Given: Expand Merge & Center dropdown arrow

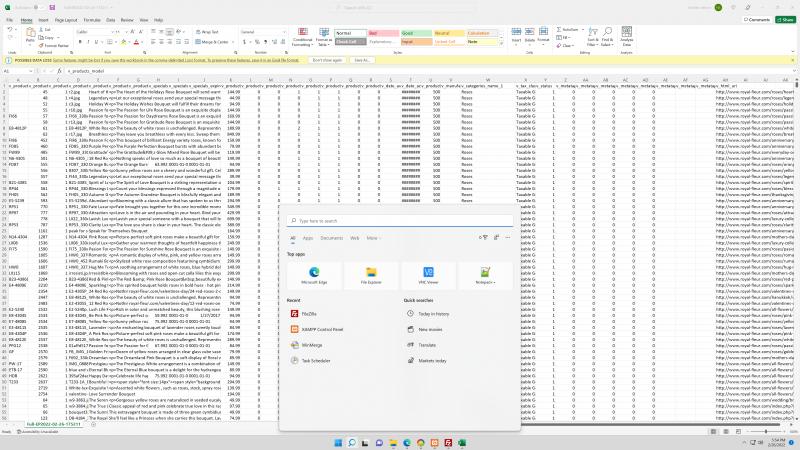Looking at the screenshot, I should 233,42.
